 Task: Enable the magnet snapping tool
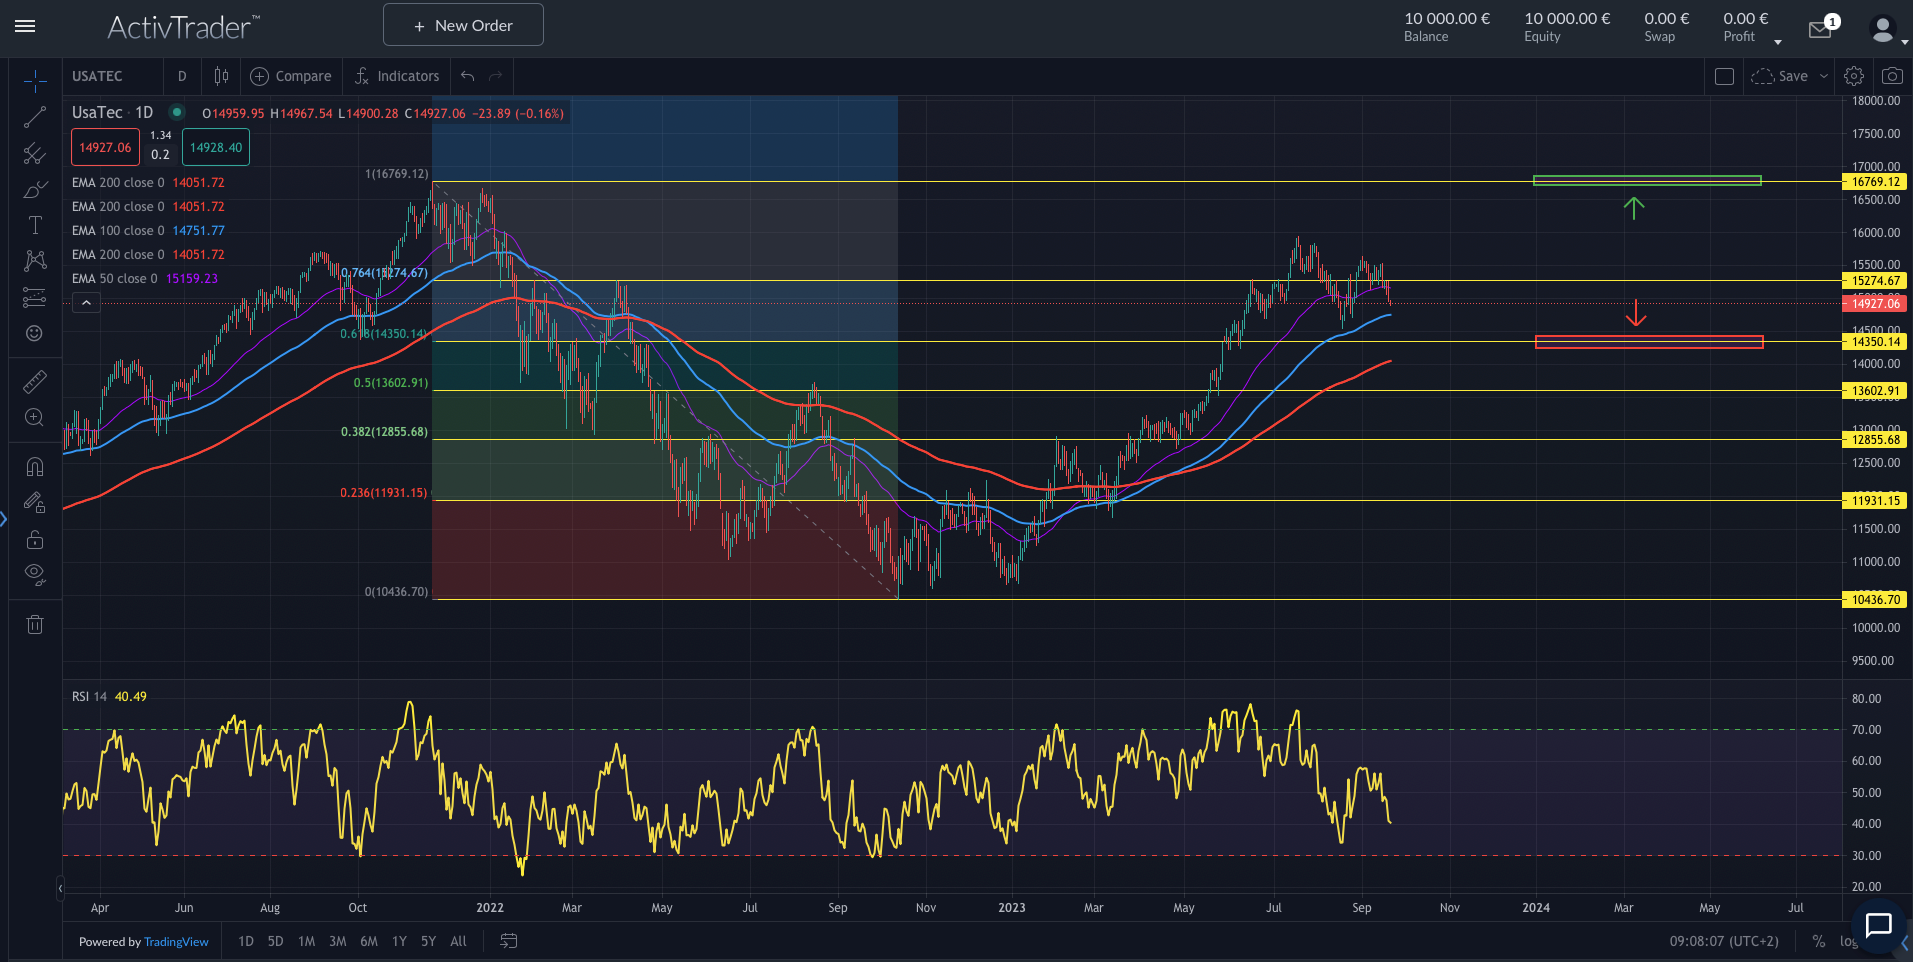[x=34, y=466]
